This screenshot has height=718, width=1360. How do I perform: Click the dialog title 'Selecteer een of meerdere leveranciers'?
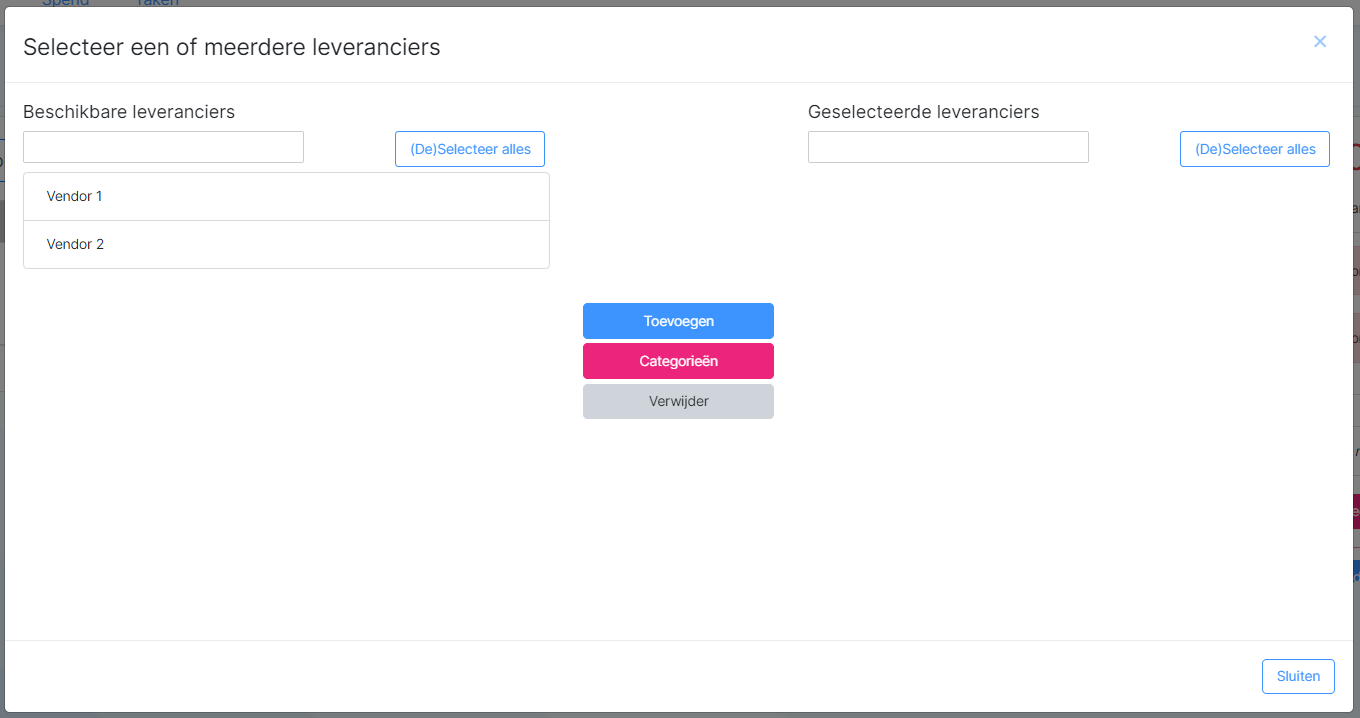tap(232, 47)
